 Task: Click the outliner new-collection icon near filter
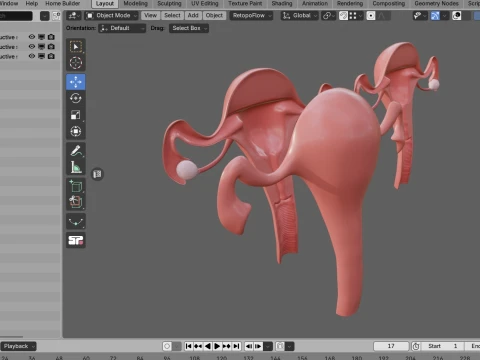(56, 16)
